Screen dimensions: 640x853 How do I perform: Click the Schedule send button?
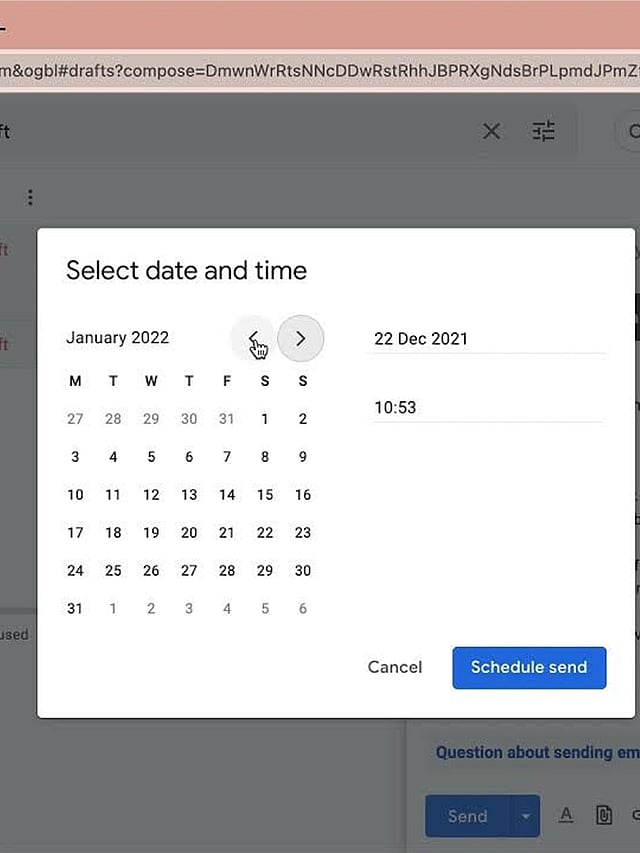529,667
